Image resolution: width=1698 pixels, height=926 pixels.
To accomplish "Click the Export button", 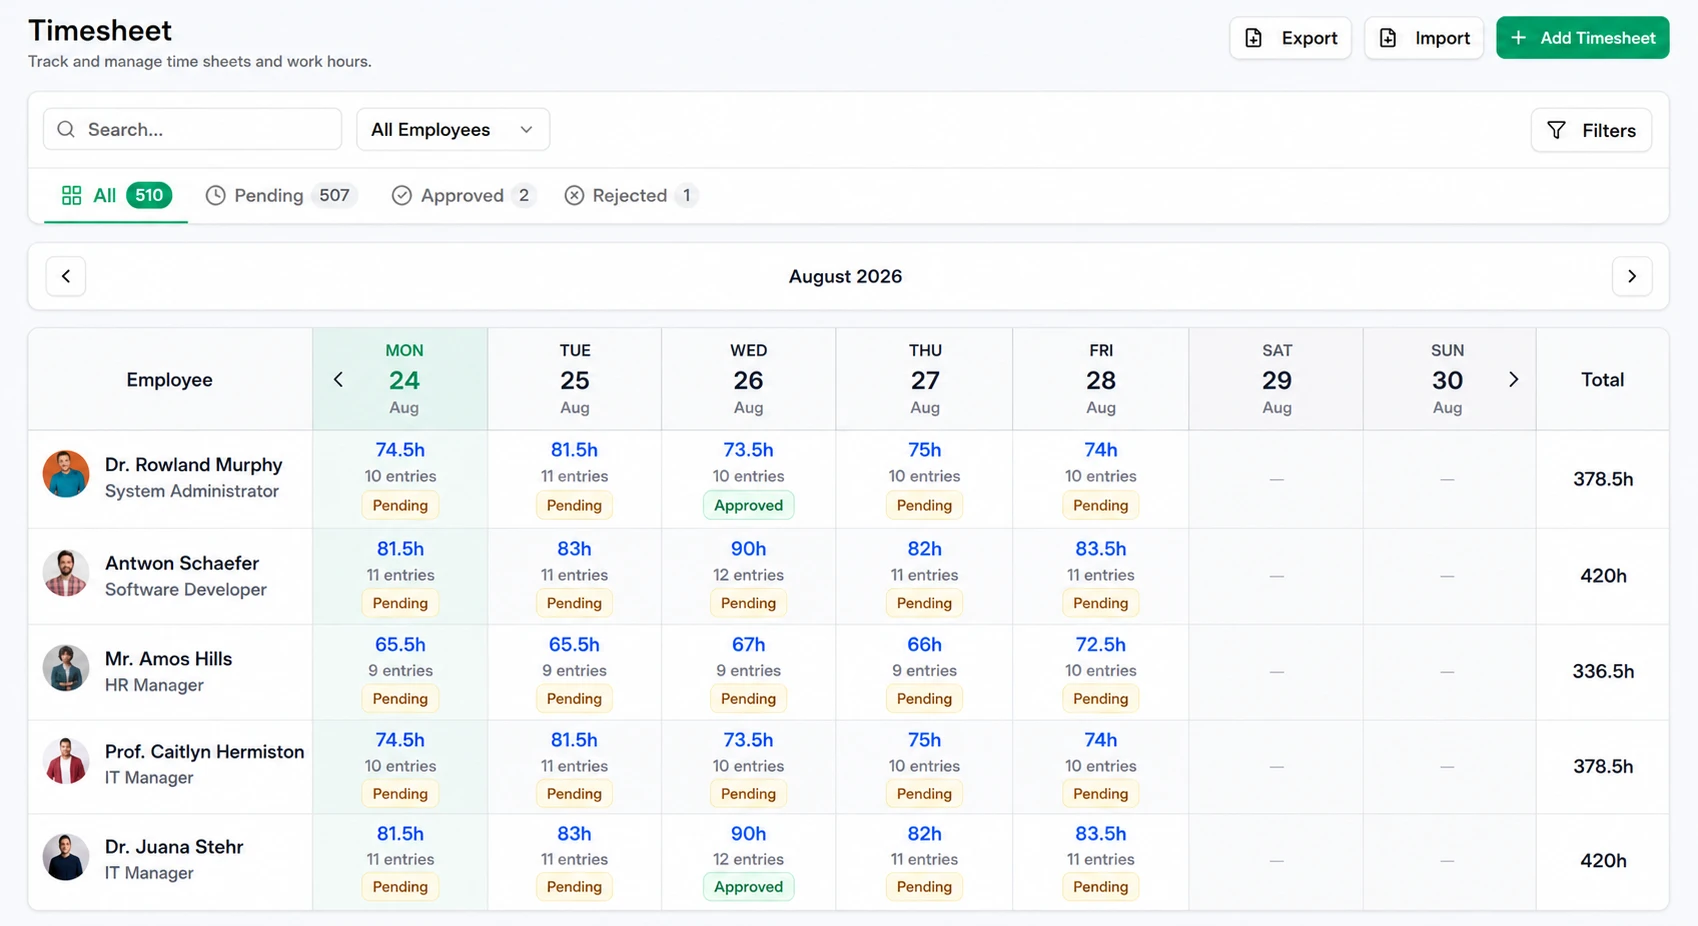I will tap(1290, 38).
